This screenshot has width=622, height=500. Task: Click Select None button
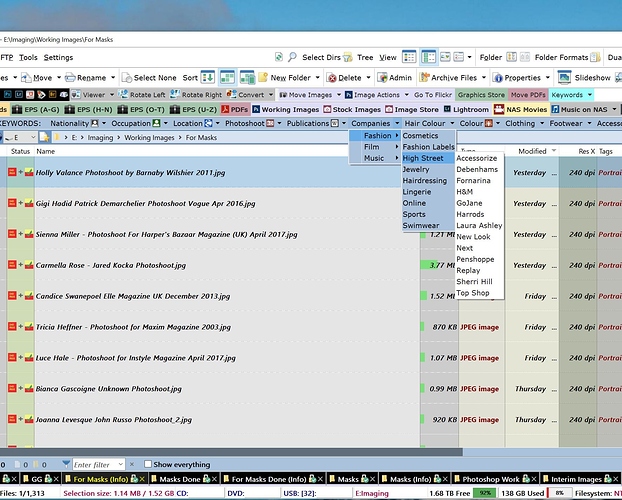[149, 77]
